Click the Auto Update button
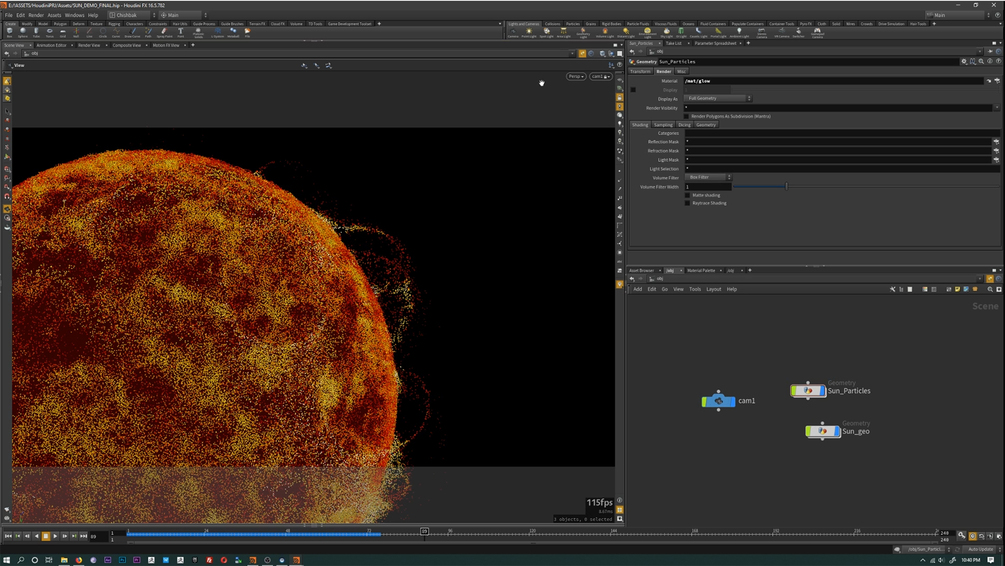The width and height of the screenshot is (1005, 566). 980,549
